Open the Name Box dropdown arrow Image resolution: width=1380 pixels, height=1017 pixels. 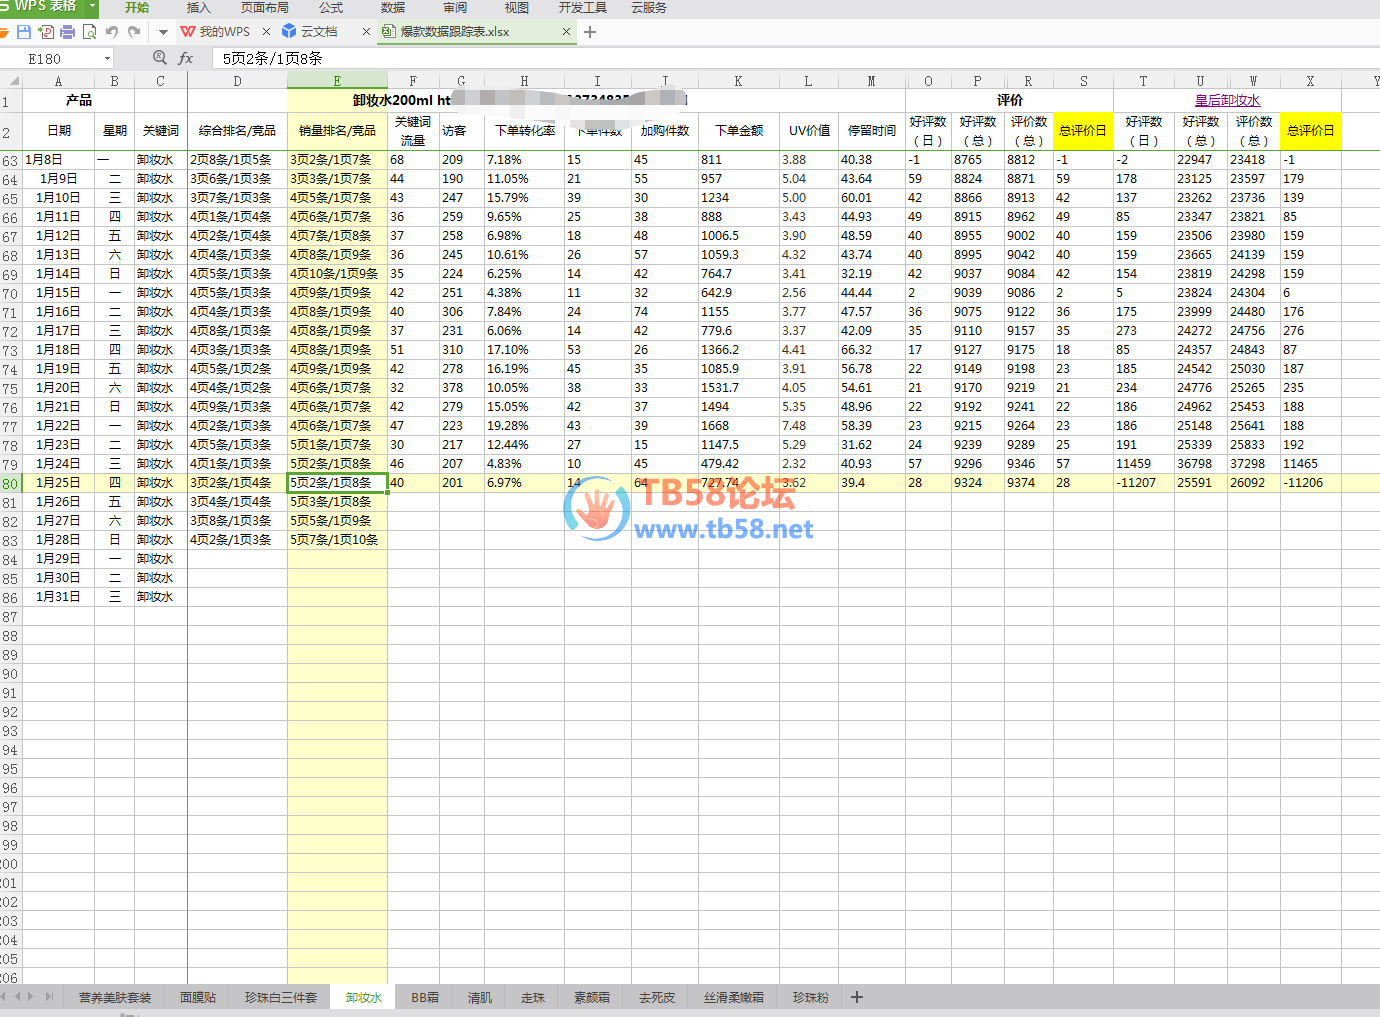pos(107,59)
